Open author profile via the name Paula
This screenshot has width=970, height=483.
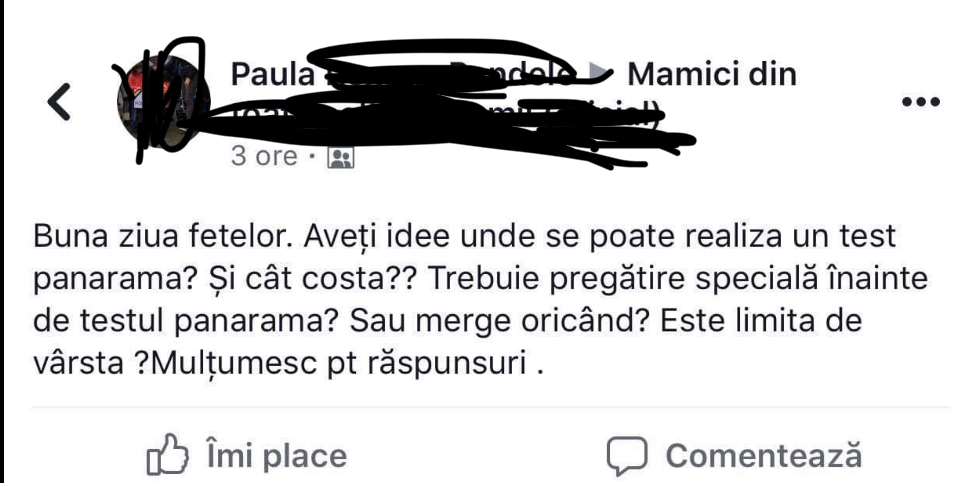[x=273, y=75]
